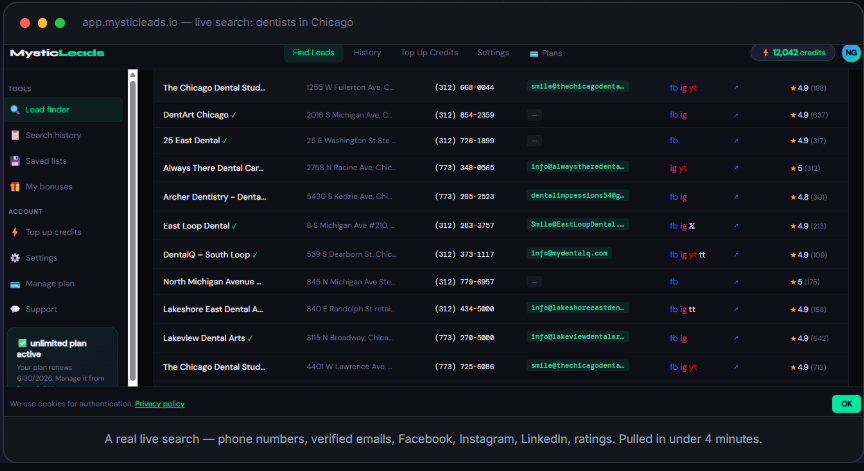The width and height of the screenshot is (864, 471).
Task: Open the Top Up Credits tab
Action: pos(429,52)
